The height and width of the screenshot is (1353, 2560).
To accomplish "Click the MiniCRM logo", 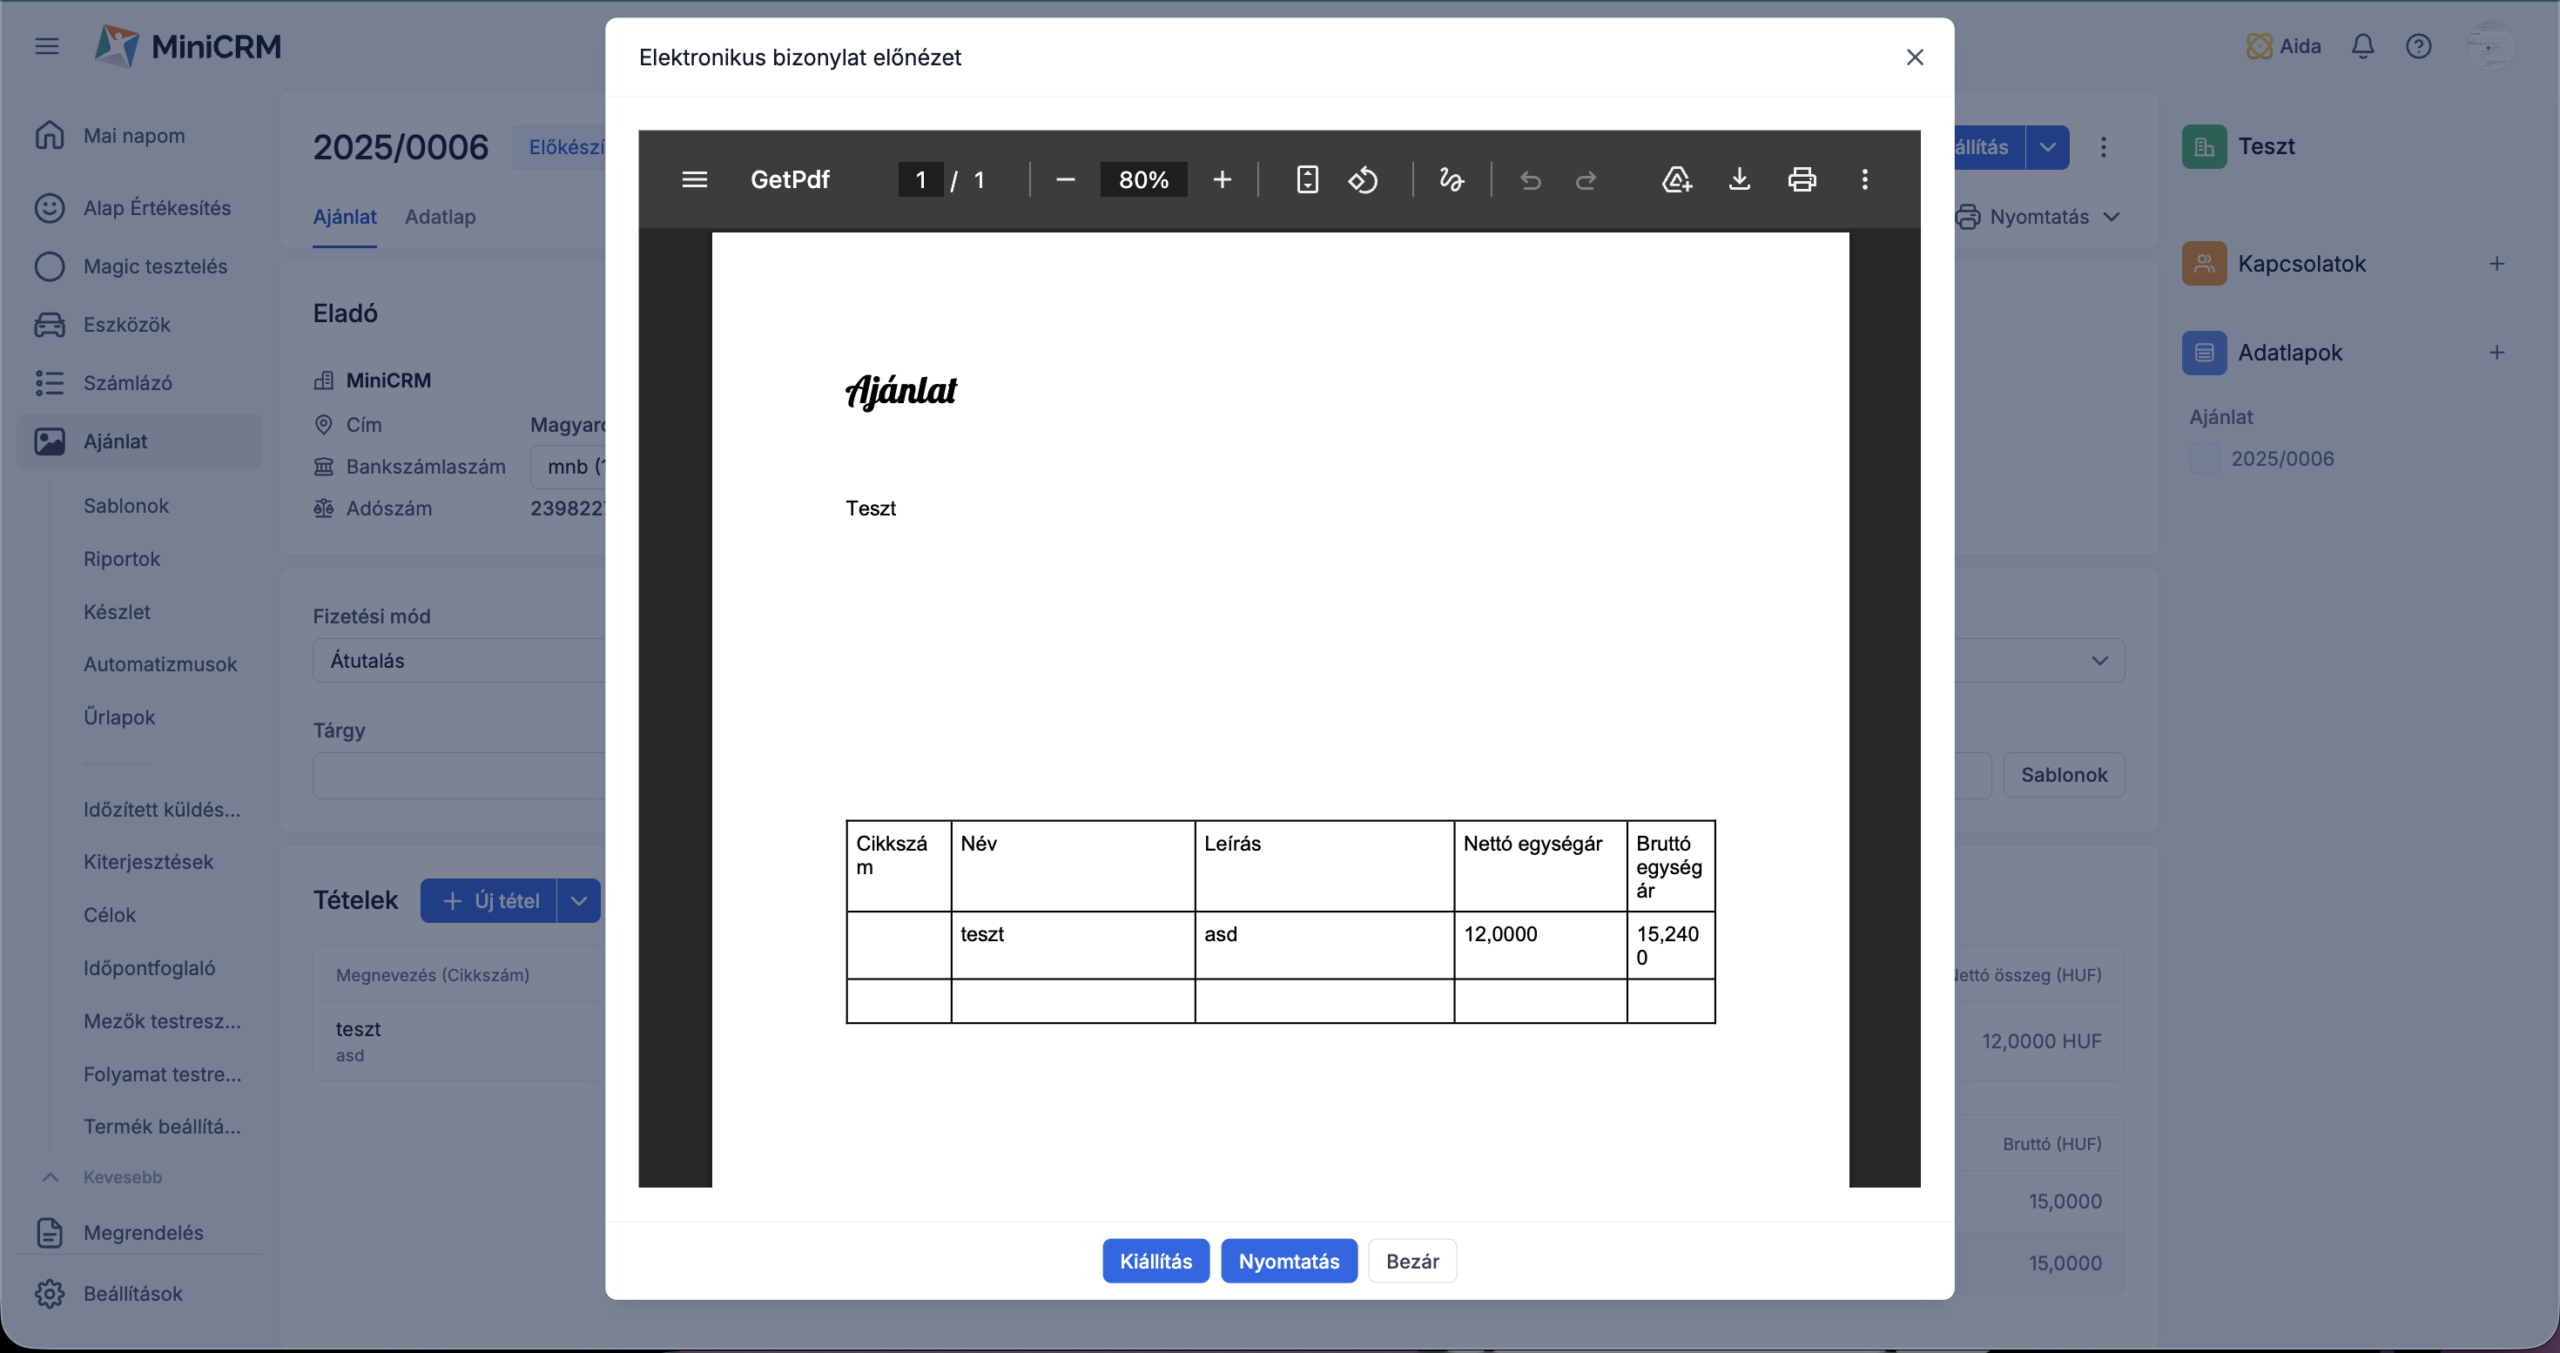I will pyautogui.click(x=187, y=46).
